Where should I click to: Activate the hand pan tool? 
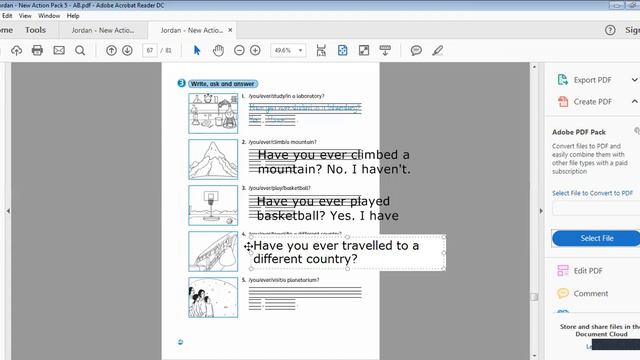click(x=218, y=50)
